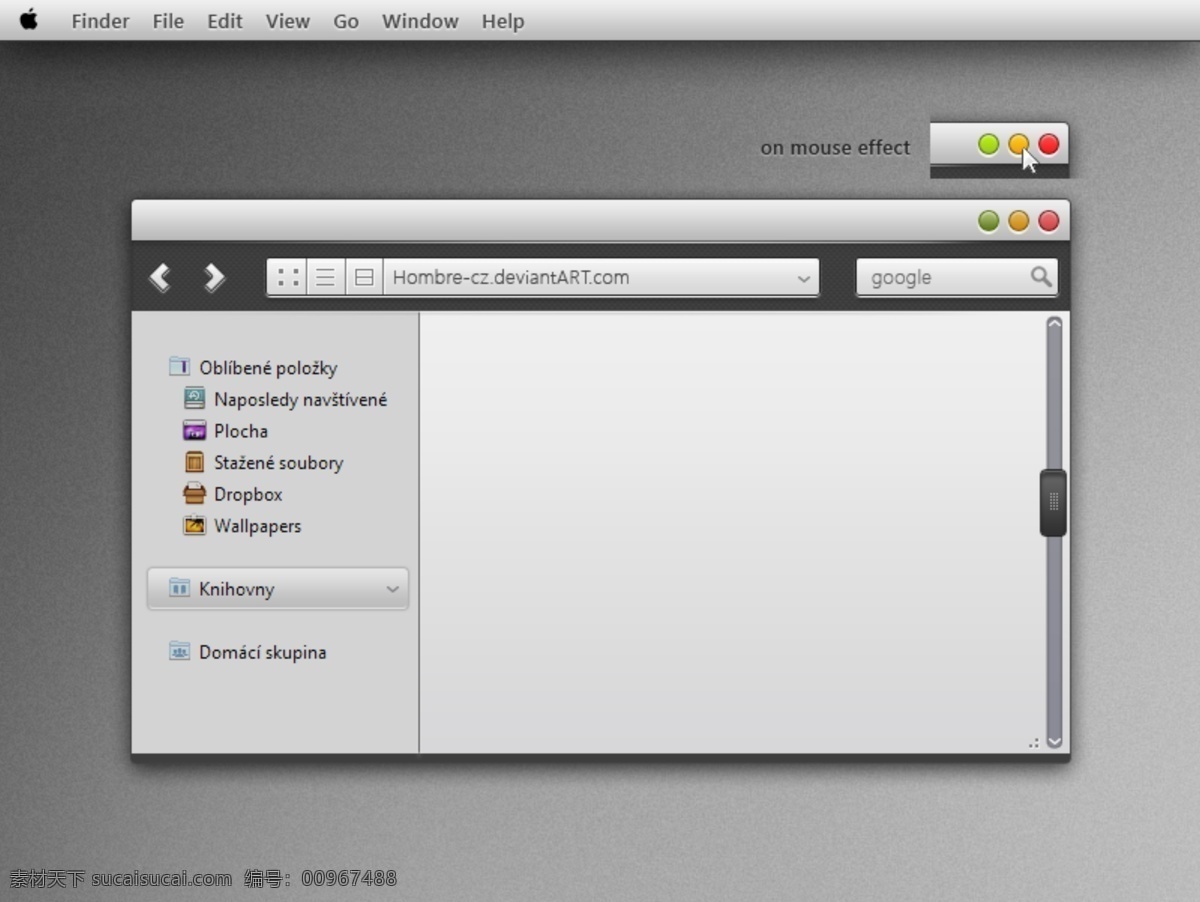The height and width of the screenshot is (902, 1200).
Task: Switch to icon grid view
Action: 288,278
